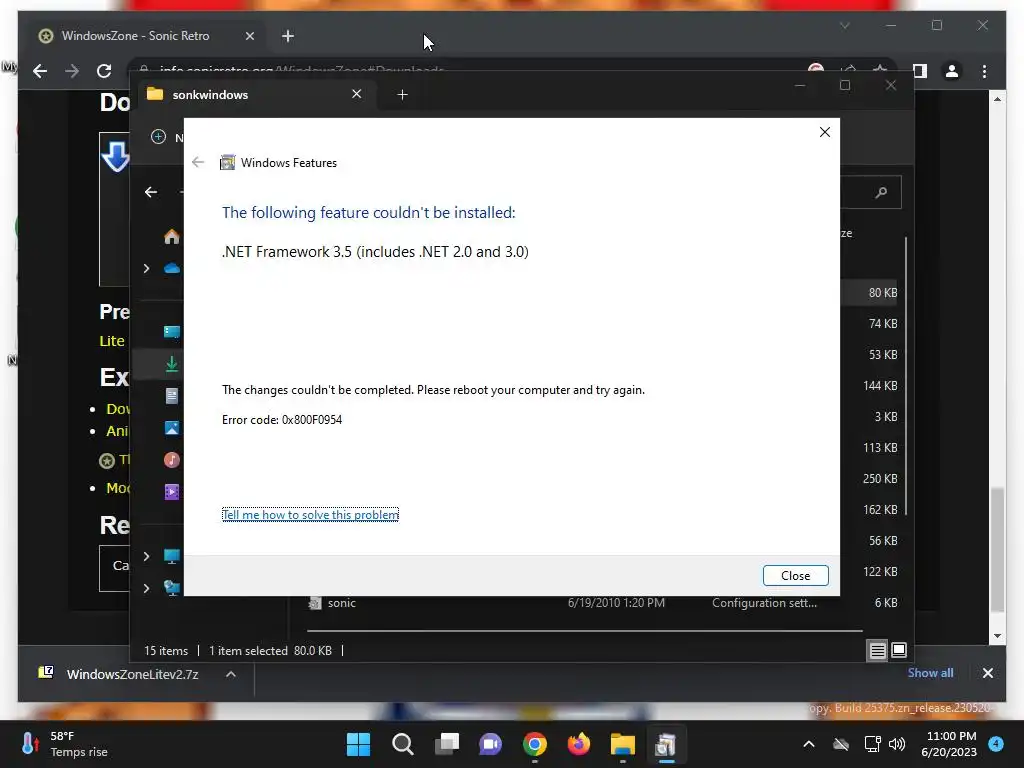
Task: Click File Explorer back arrow
Action: (151, 192)
